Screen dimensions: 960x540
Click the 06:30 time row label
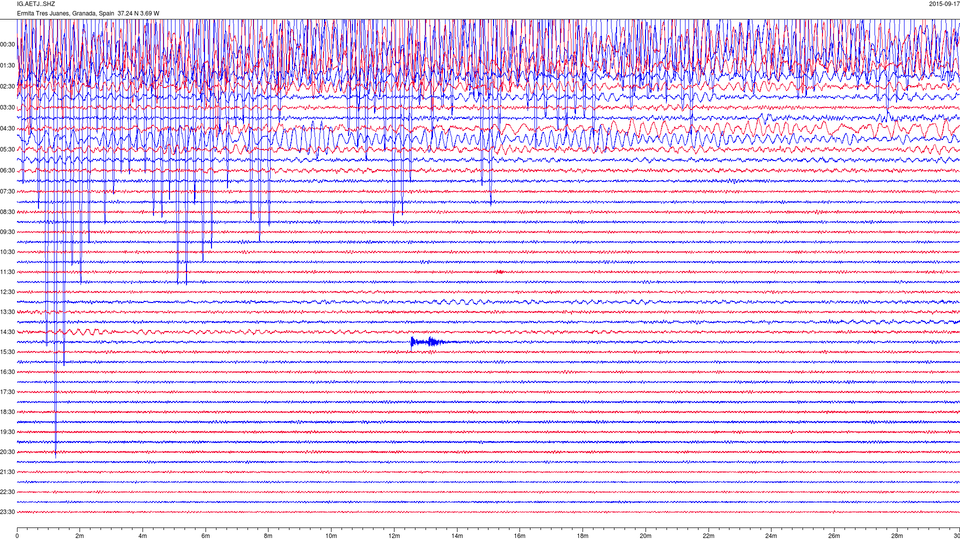7,170
